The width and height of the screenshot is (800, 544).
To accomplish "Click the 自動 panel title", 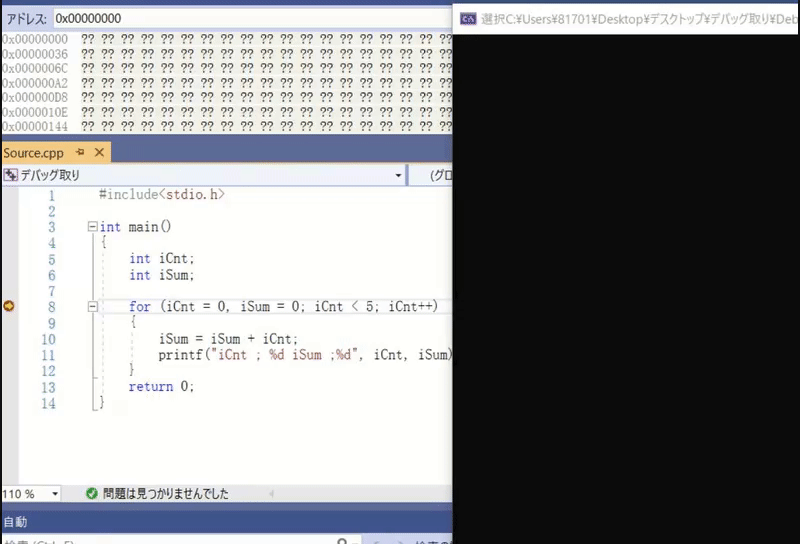I will [x=15, y=522].
